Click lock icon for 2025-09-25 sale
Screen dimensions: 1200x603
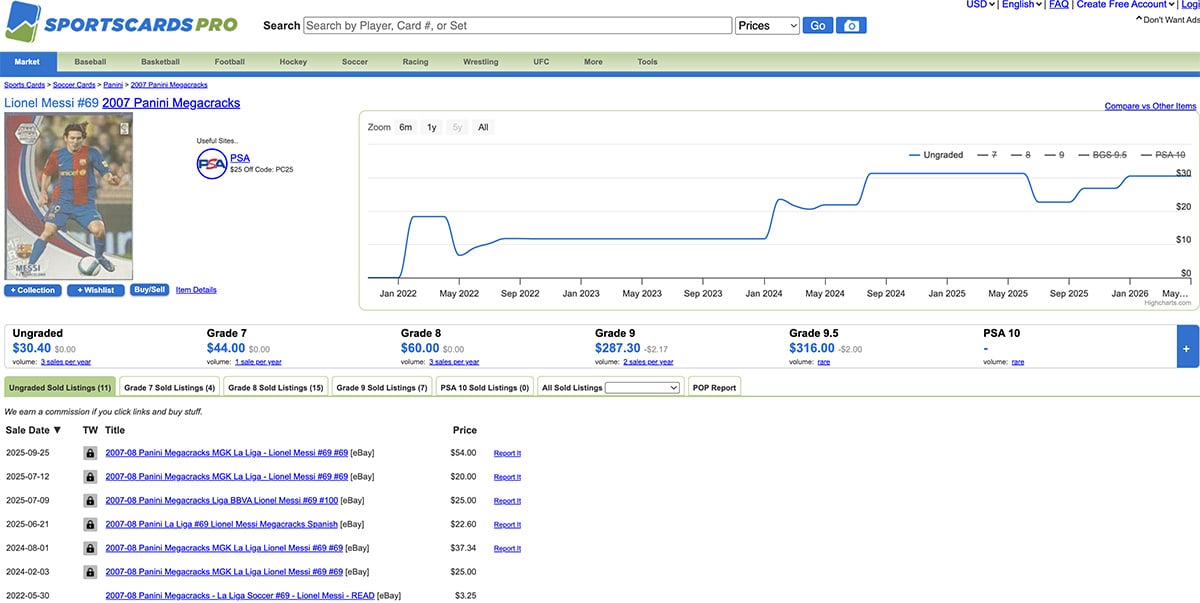[90, 453]
